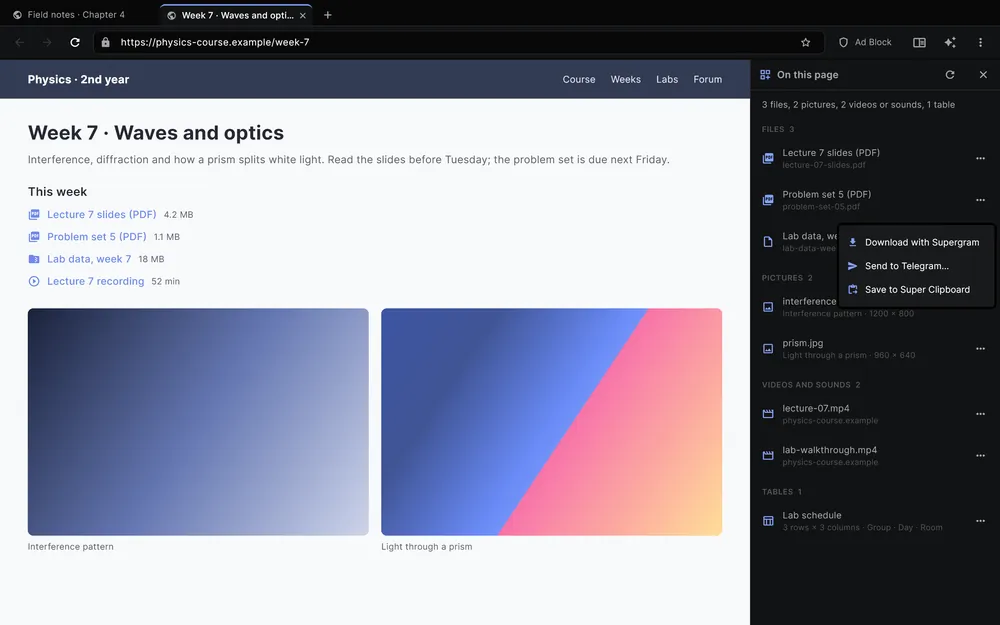
Task: Open the browser three-dot menu
Action: click(x=980, y=42)
